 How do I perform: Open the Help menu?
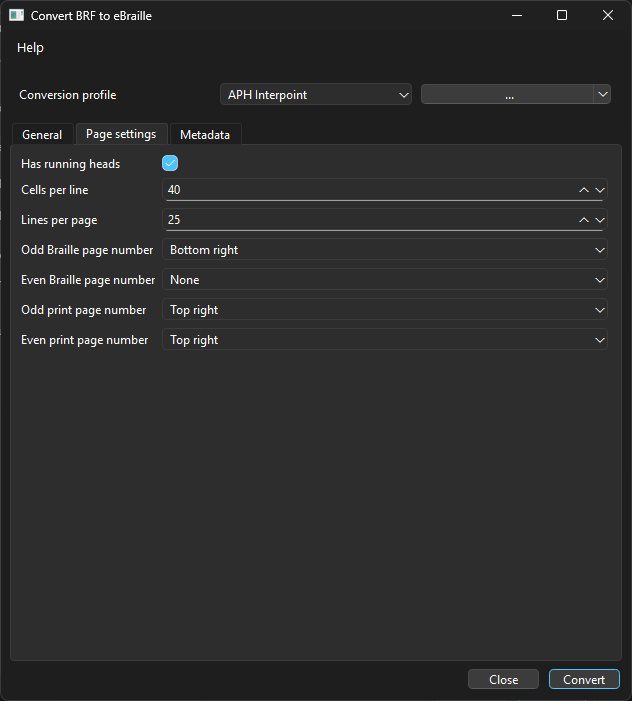click(30, 47)
